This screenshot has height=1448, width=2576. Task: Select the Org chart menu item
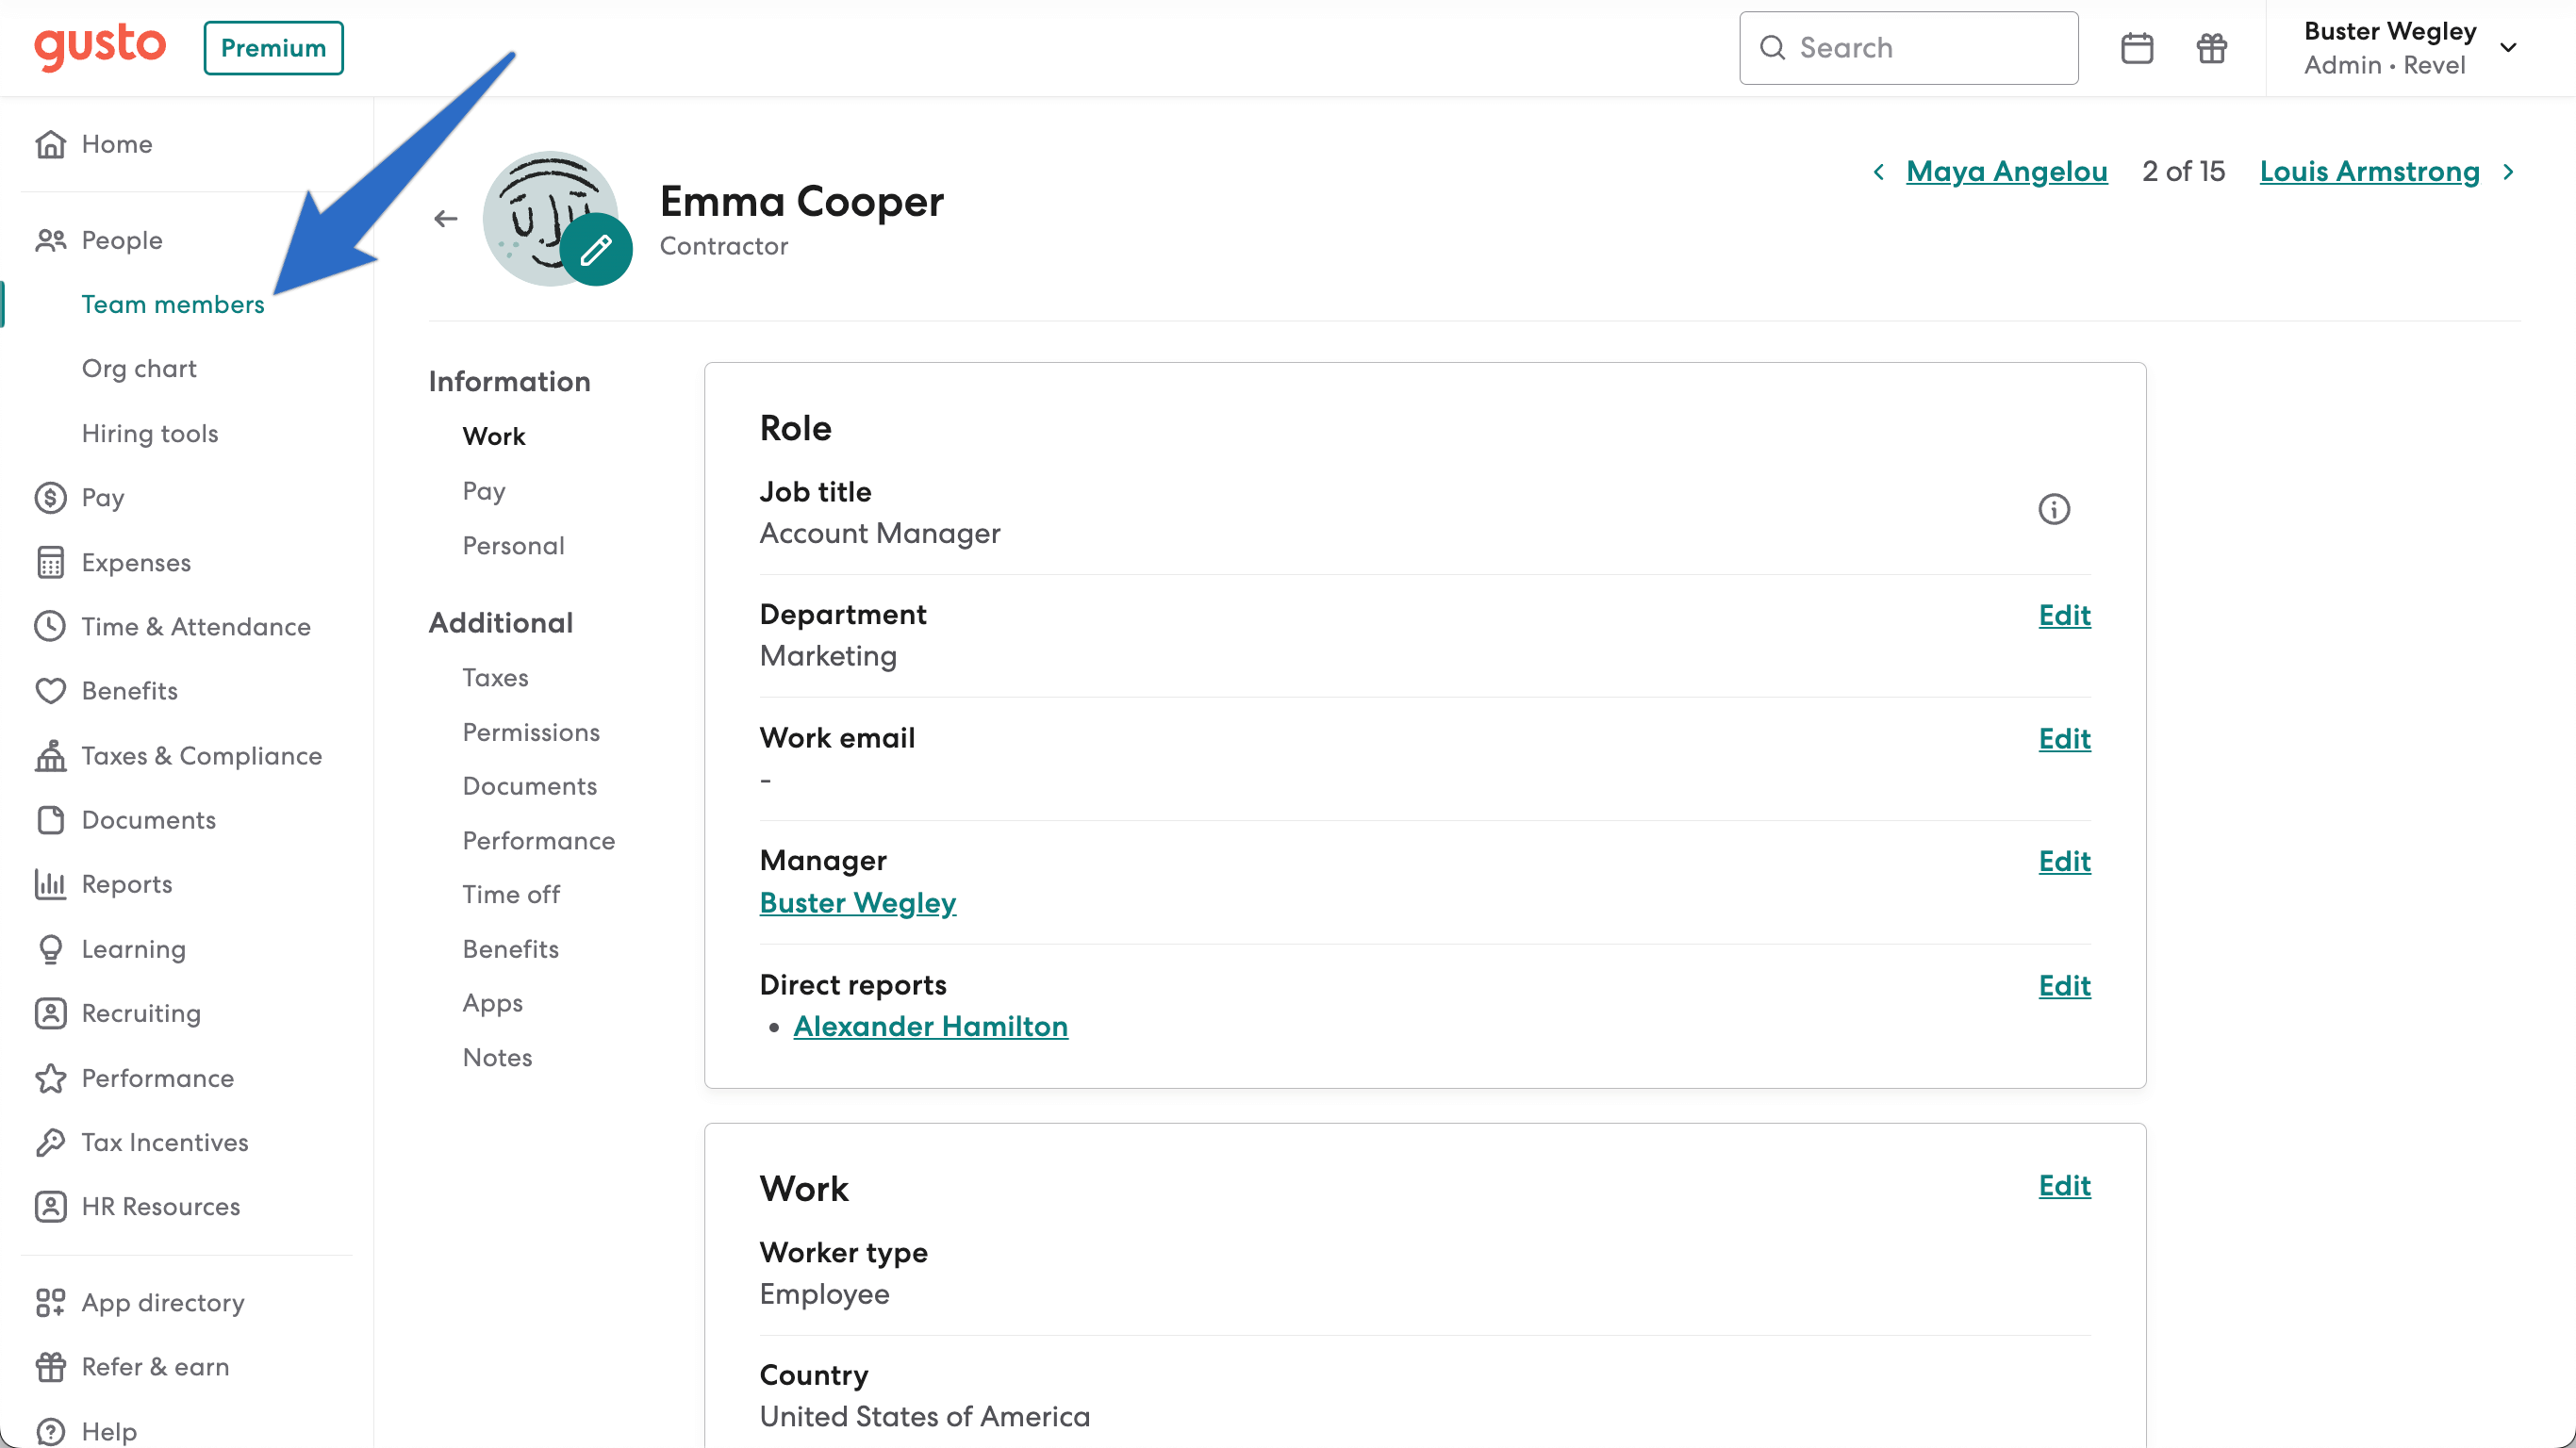(x=140, y=368)
